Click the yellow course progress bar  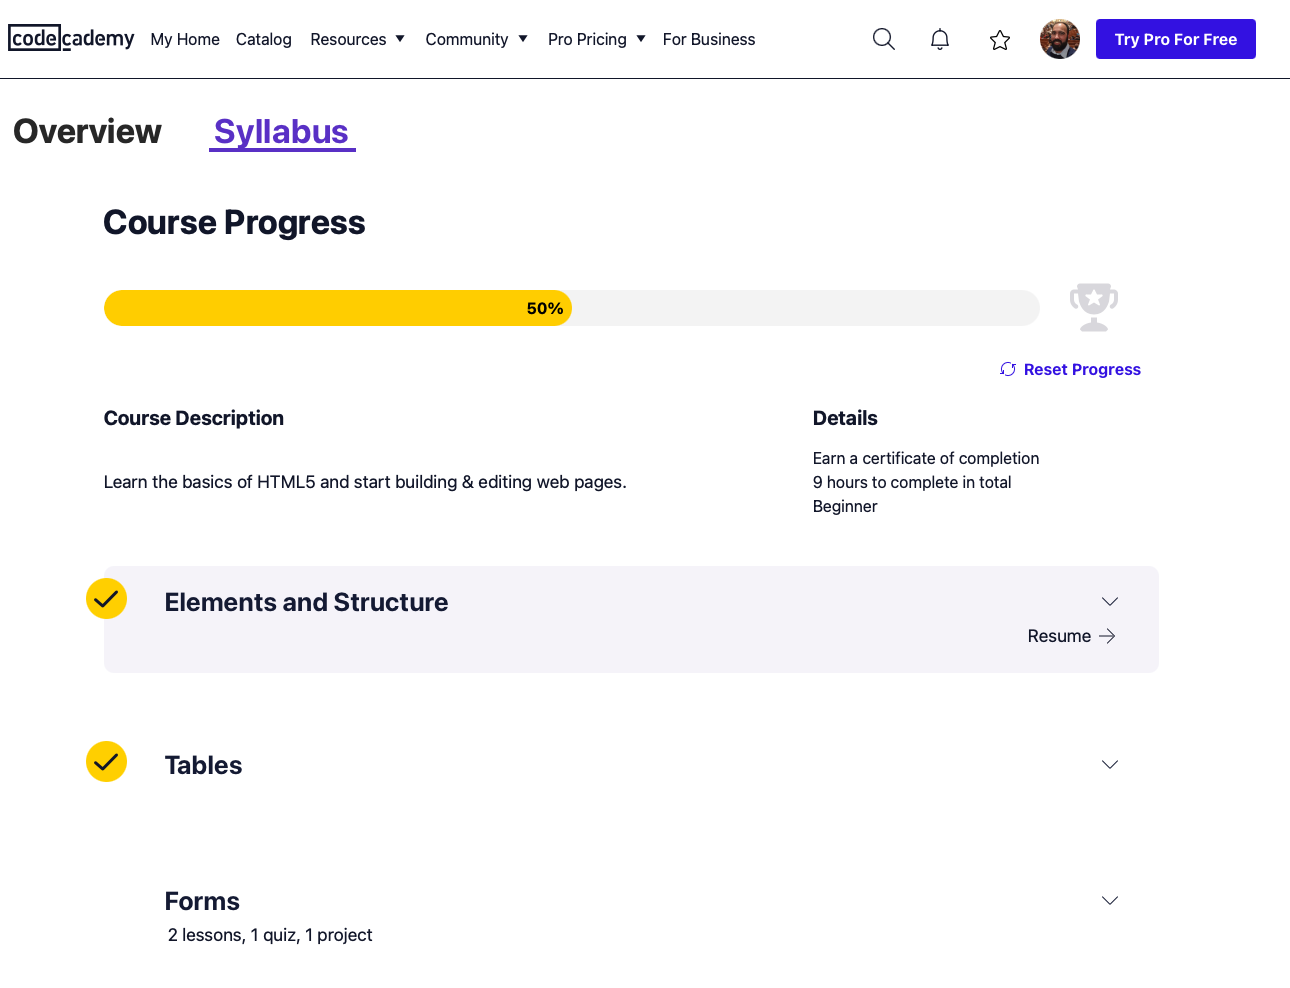click(x=337, y=308)
